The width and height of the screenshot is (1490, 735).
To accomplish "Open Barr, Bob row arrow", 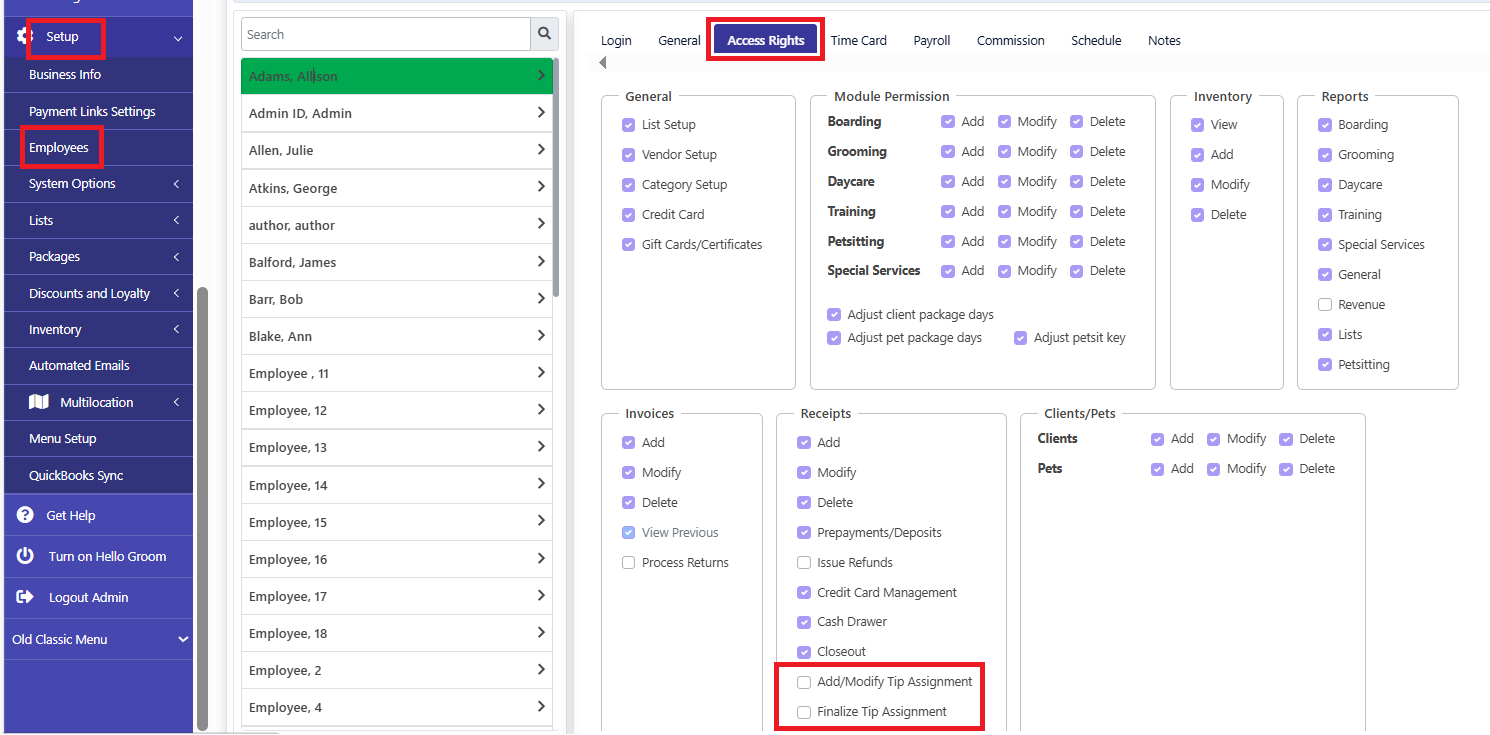I will click(x=541, y=298).
